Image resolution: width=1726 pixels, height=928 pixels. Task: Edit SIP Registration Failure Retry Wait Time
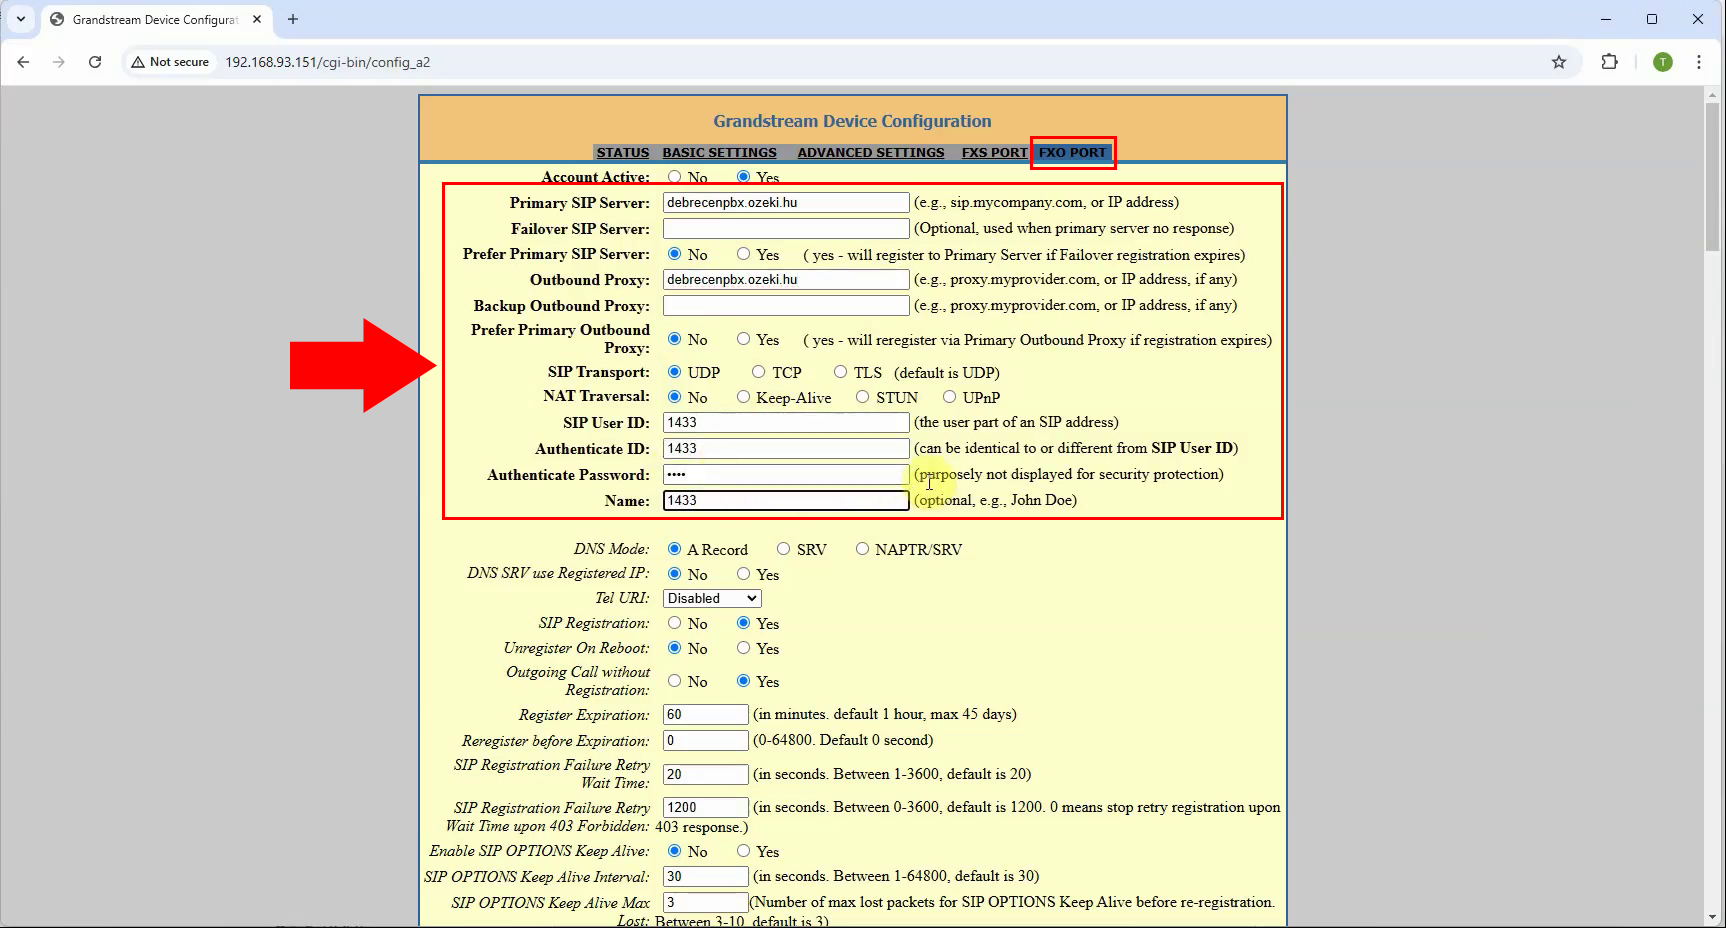click(706, 775)
